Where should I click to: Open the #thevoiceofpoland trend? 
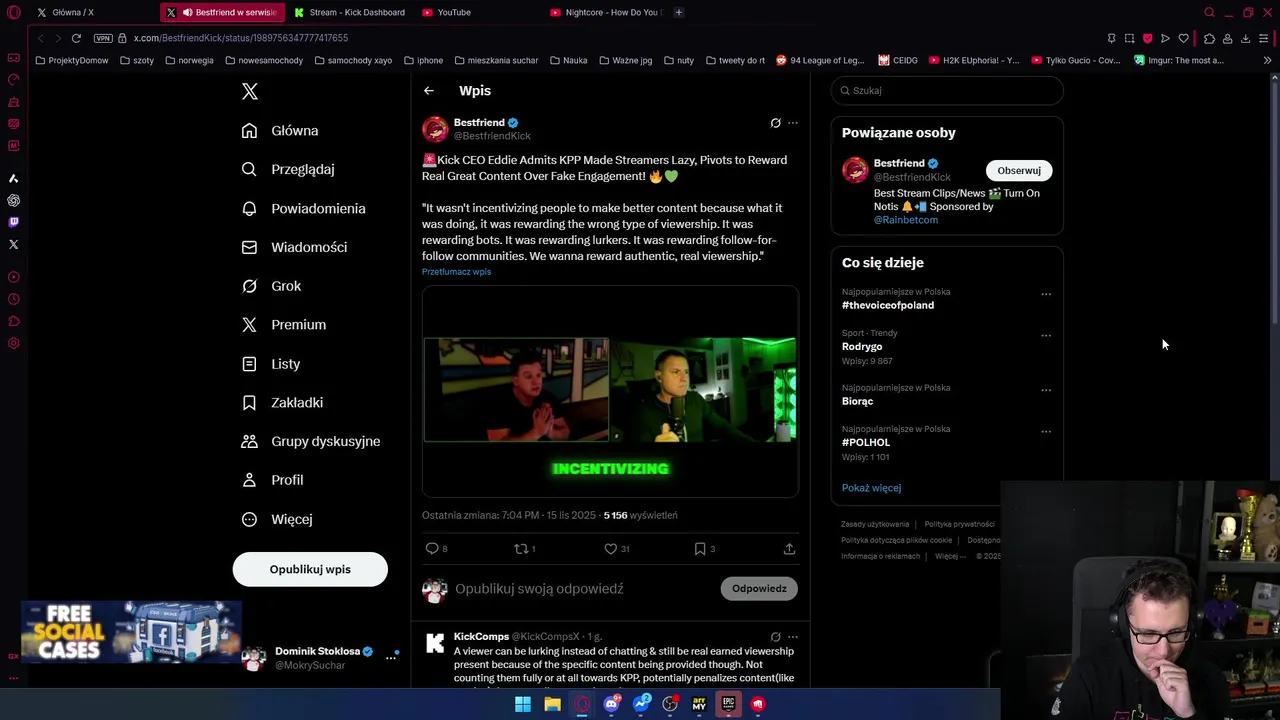(x=888, y=305)
